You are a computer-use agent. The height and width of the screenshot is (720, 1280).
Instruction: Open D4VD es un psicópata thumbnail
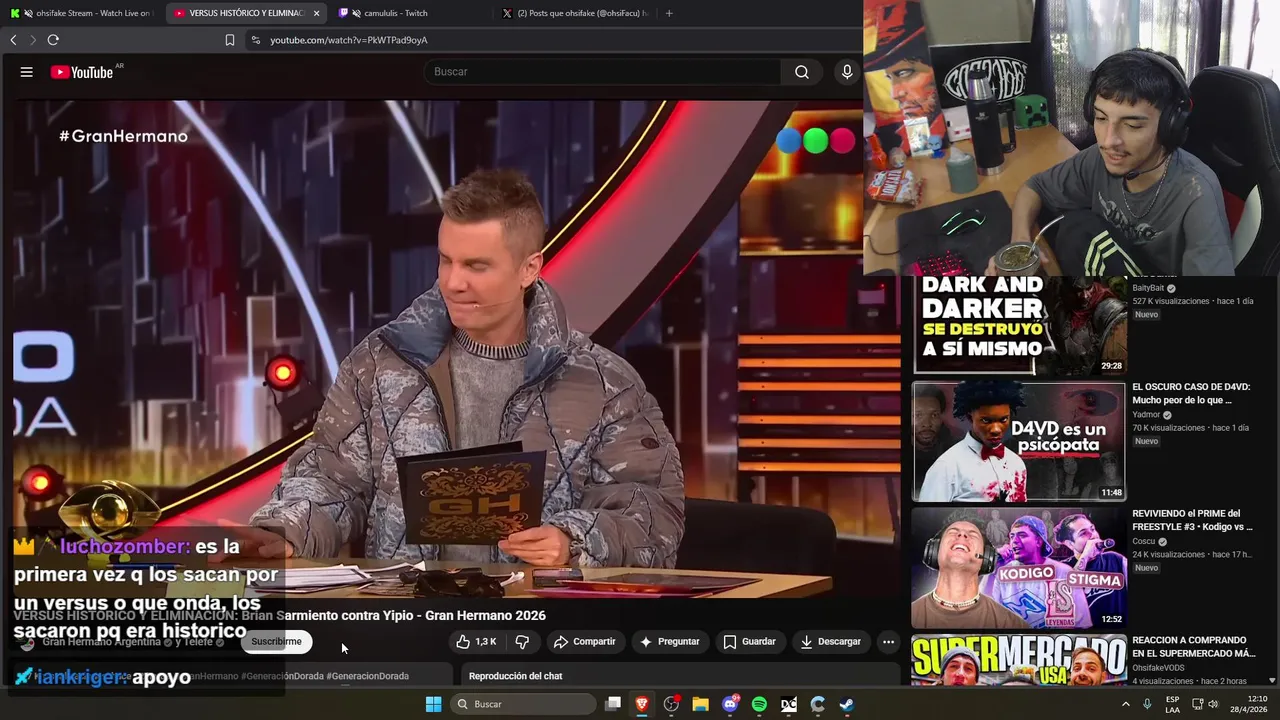(1019, 441)
